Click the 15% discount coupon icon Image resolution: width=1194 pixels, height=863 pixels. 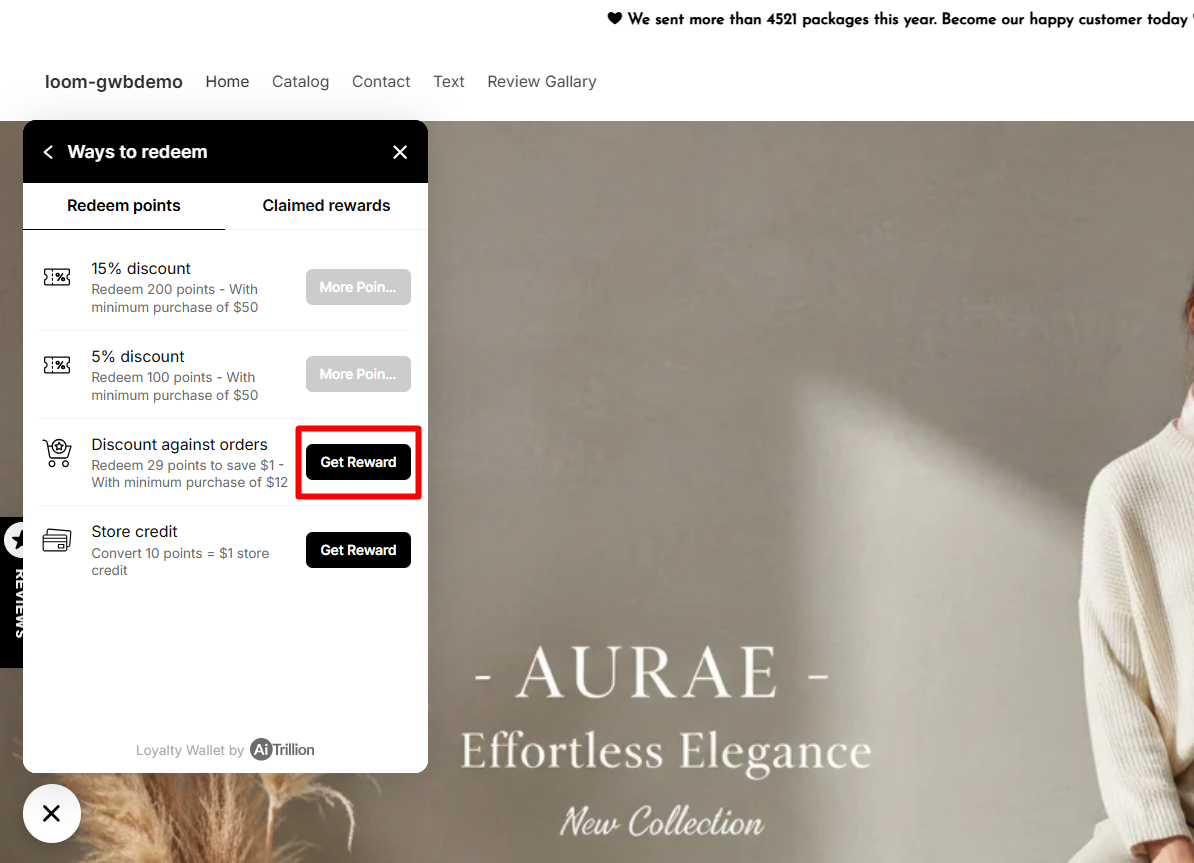click(x=57, y=277)
